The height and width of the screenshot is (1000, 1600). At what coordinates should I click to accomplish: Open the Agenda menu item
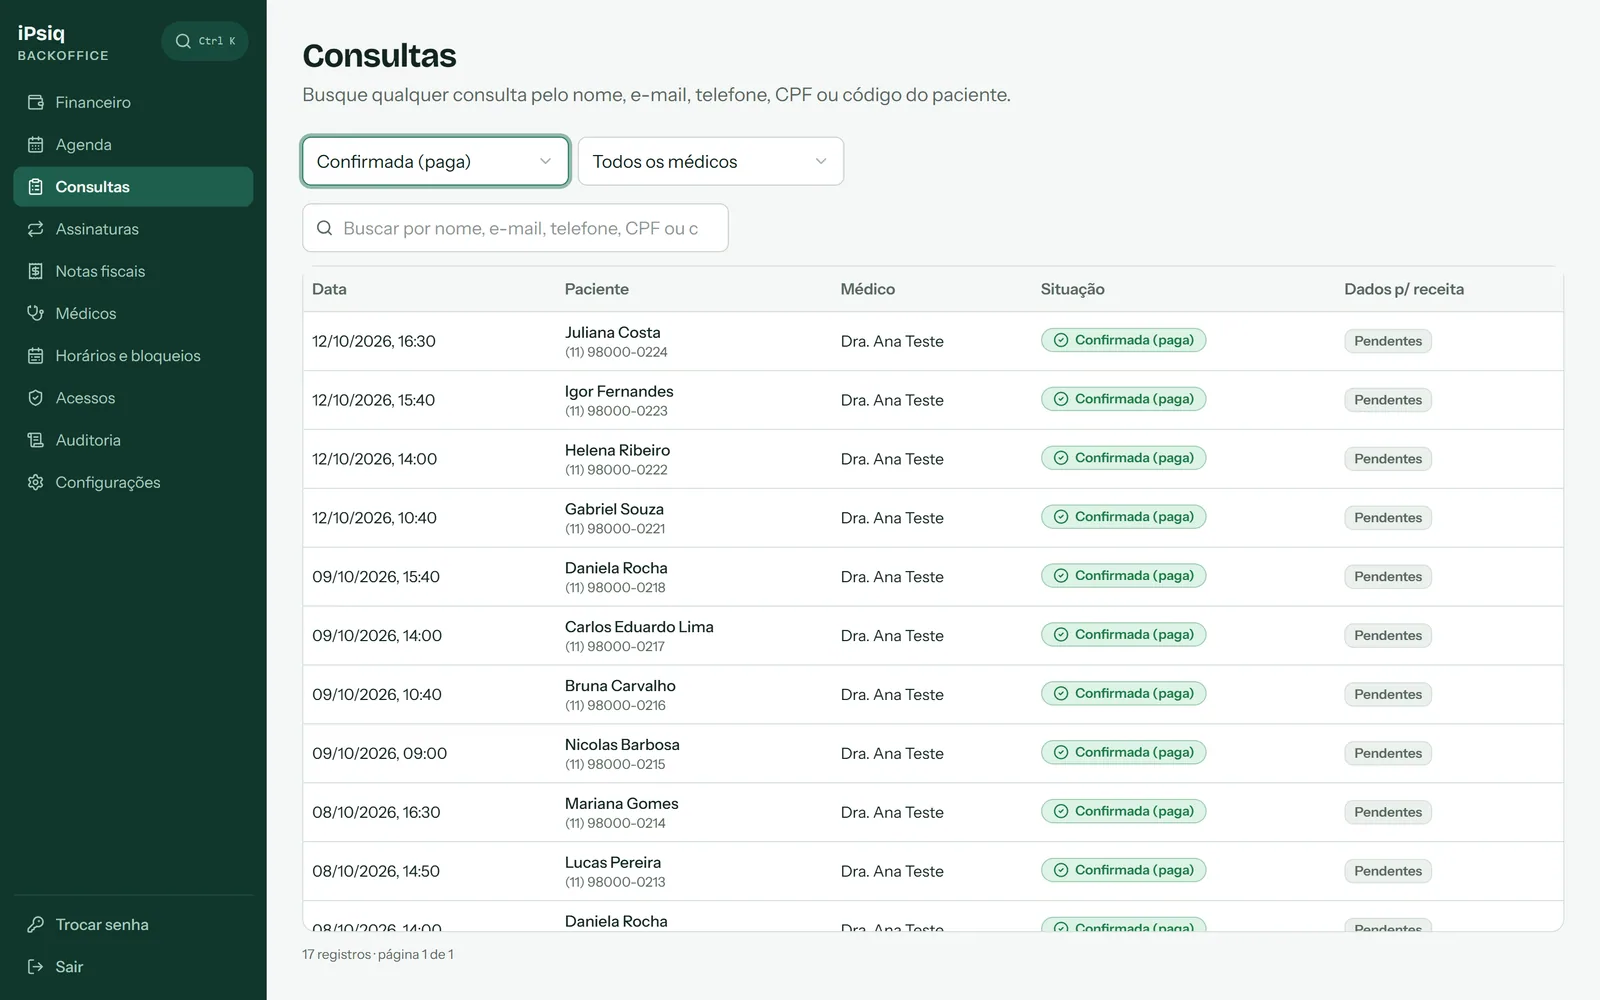tap(133, 144)
